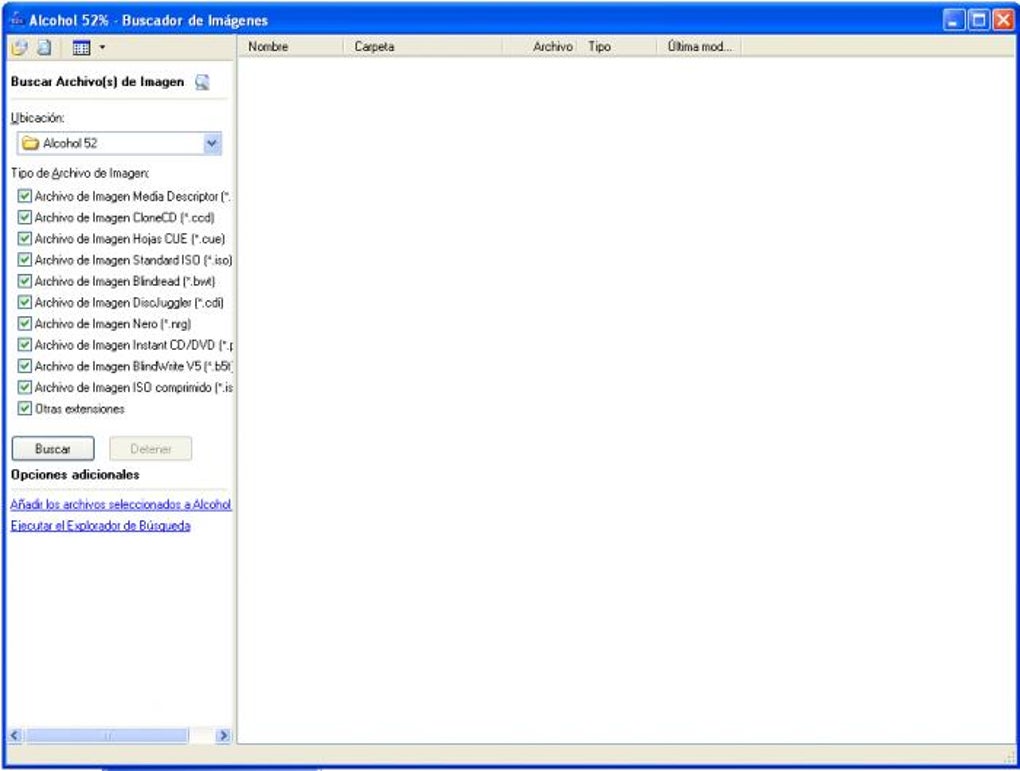Click the magnifier icon beside Buscar Archivo(s)
The width and height of the screenshot is (1020, 771).
(x=202, y=83)
